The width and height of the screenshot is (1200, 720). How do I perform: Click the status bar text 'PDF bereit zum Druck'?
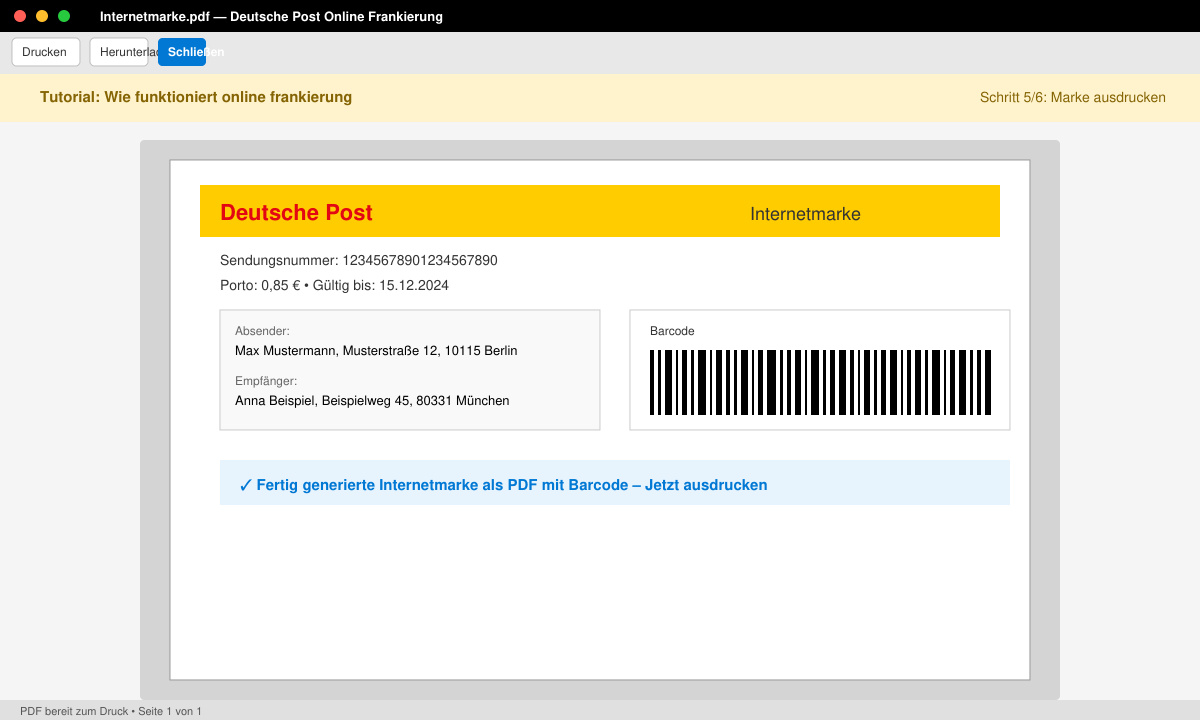click(x=111, y=711)
